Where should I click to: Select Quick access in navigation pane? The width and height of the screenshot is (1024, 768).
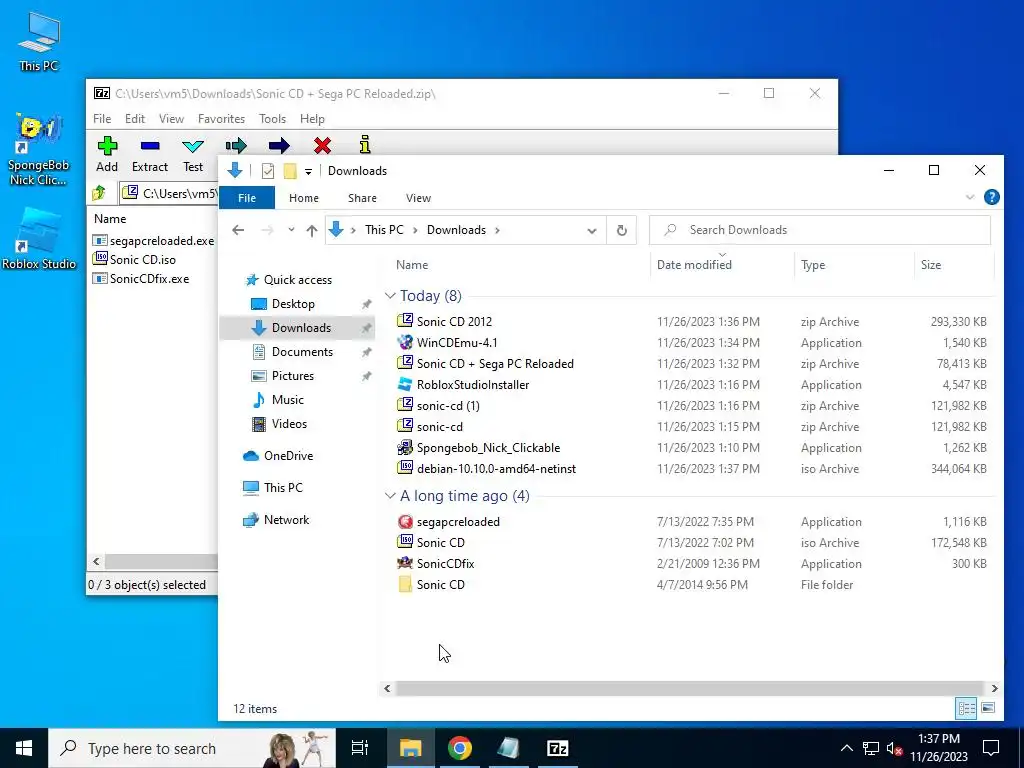[x=298, y=280]
